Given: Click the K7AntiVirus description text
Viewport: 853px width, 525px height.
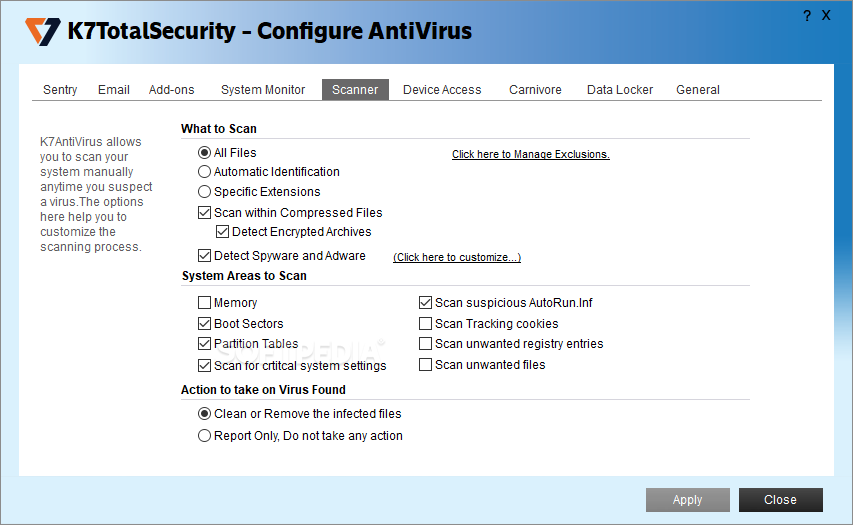Looking at the screenshot, I should pyautogui.click(x=96, y=194).
